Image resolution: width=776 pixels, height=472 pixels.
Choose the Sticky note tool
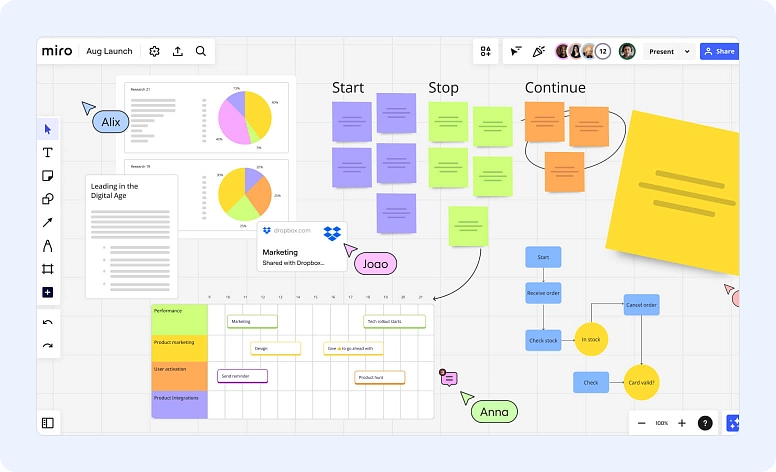tap(48, 176)
